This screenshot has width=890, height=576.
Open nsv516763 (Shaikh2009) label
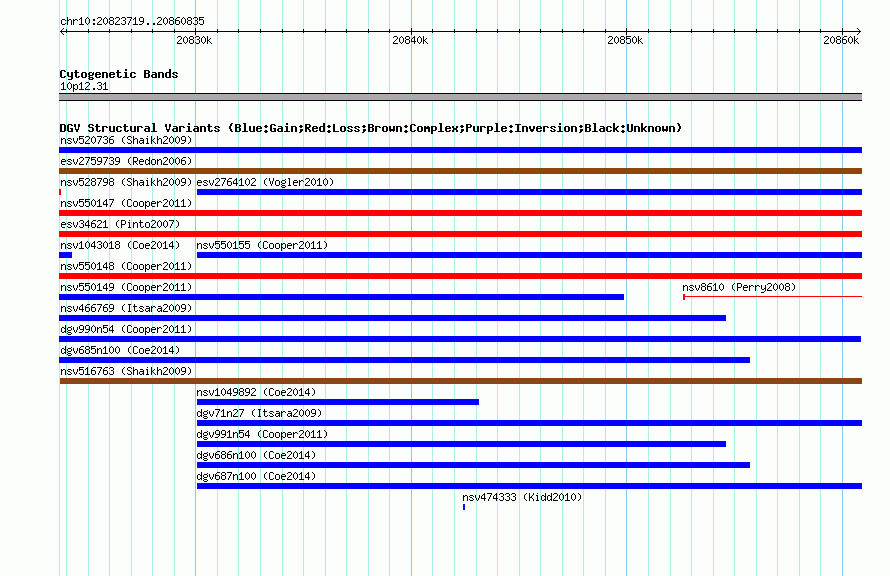click(126, 371)
